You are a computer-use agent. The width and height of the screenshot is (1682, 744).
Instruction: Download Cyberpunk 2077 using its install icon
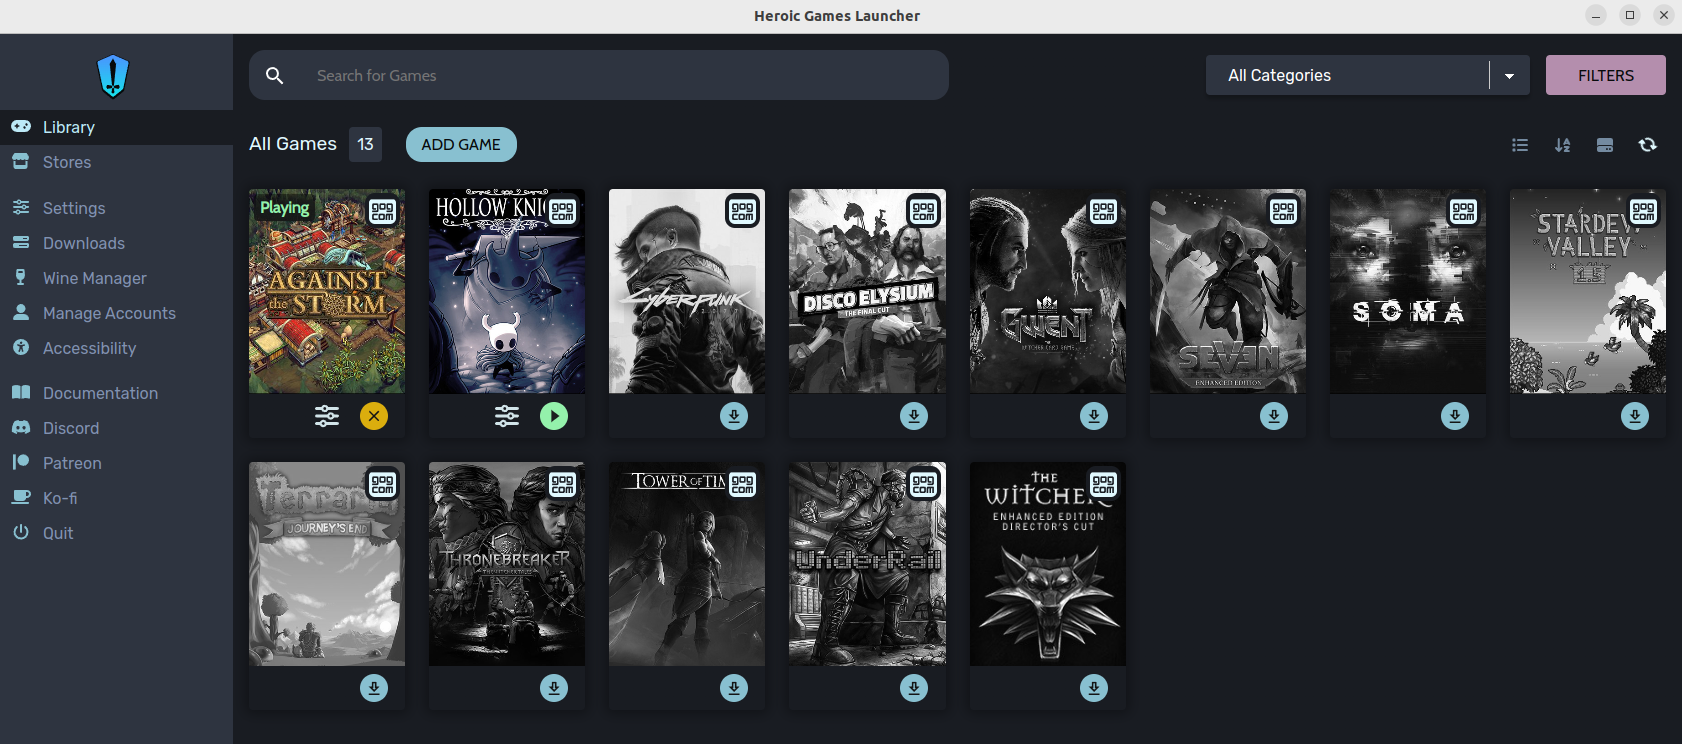pyautogui.click(x=734, y=416)
